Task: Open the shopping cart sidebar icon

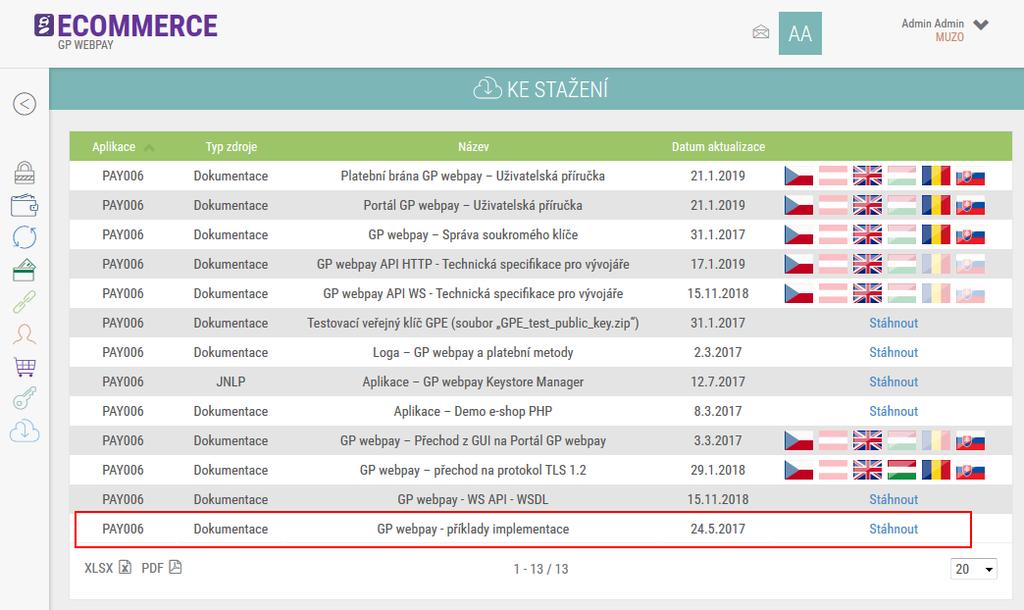Action: 25,366
